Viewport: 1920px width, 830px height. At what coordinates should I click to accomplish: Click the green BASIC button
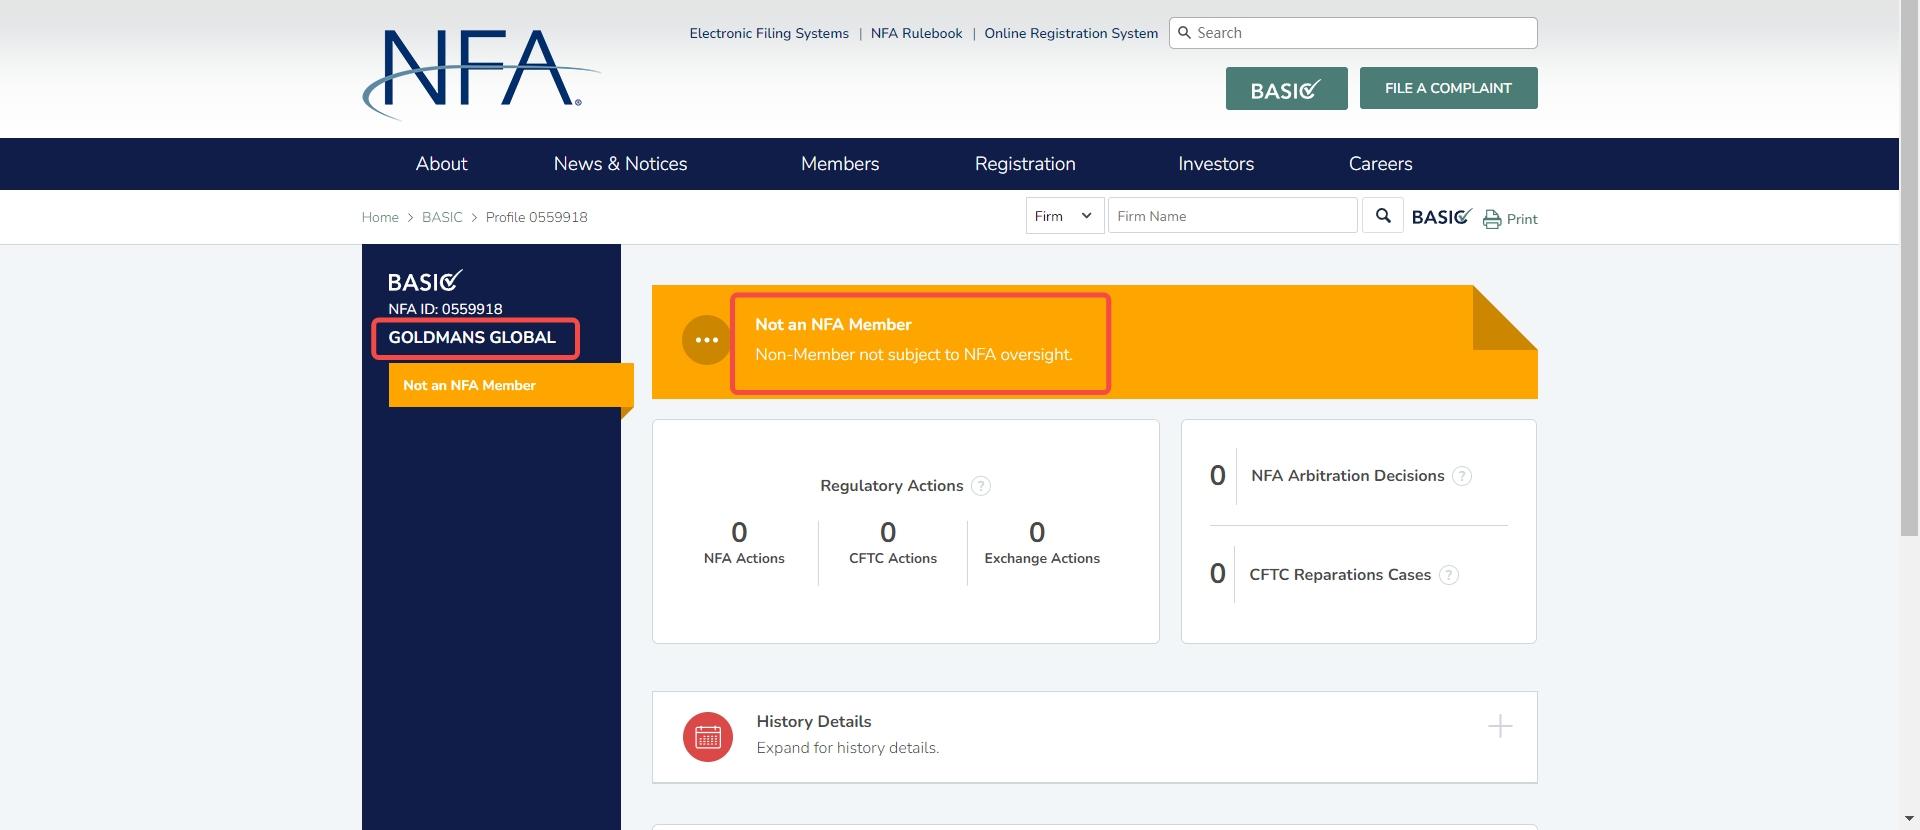click(1287, 89)
